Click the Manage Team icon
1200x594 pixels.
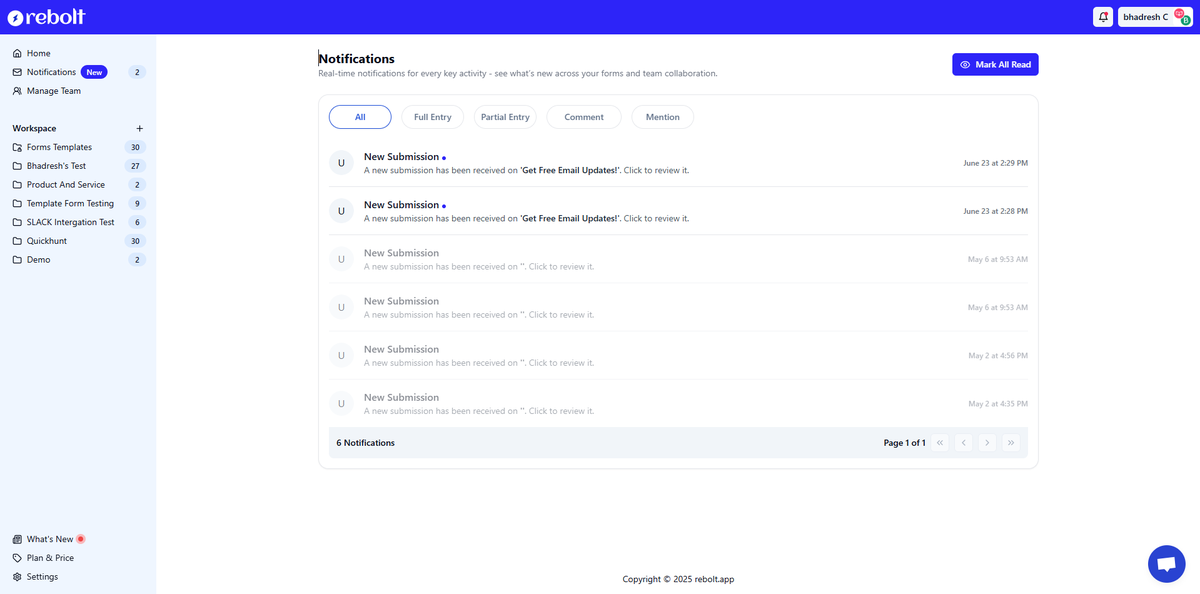click(17, 90)
